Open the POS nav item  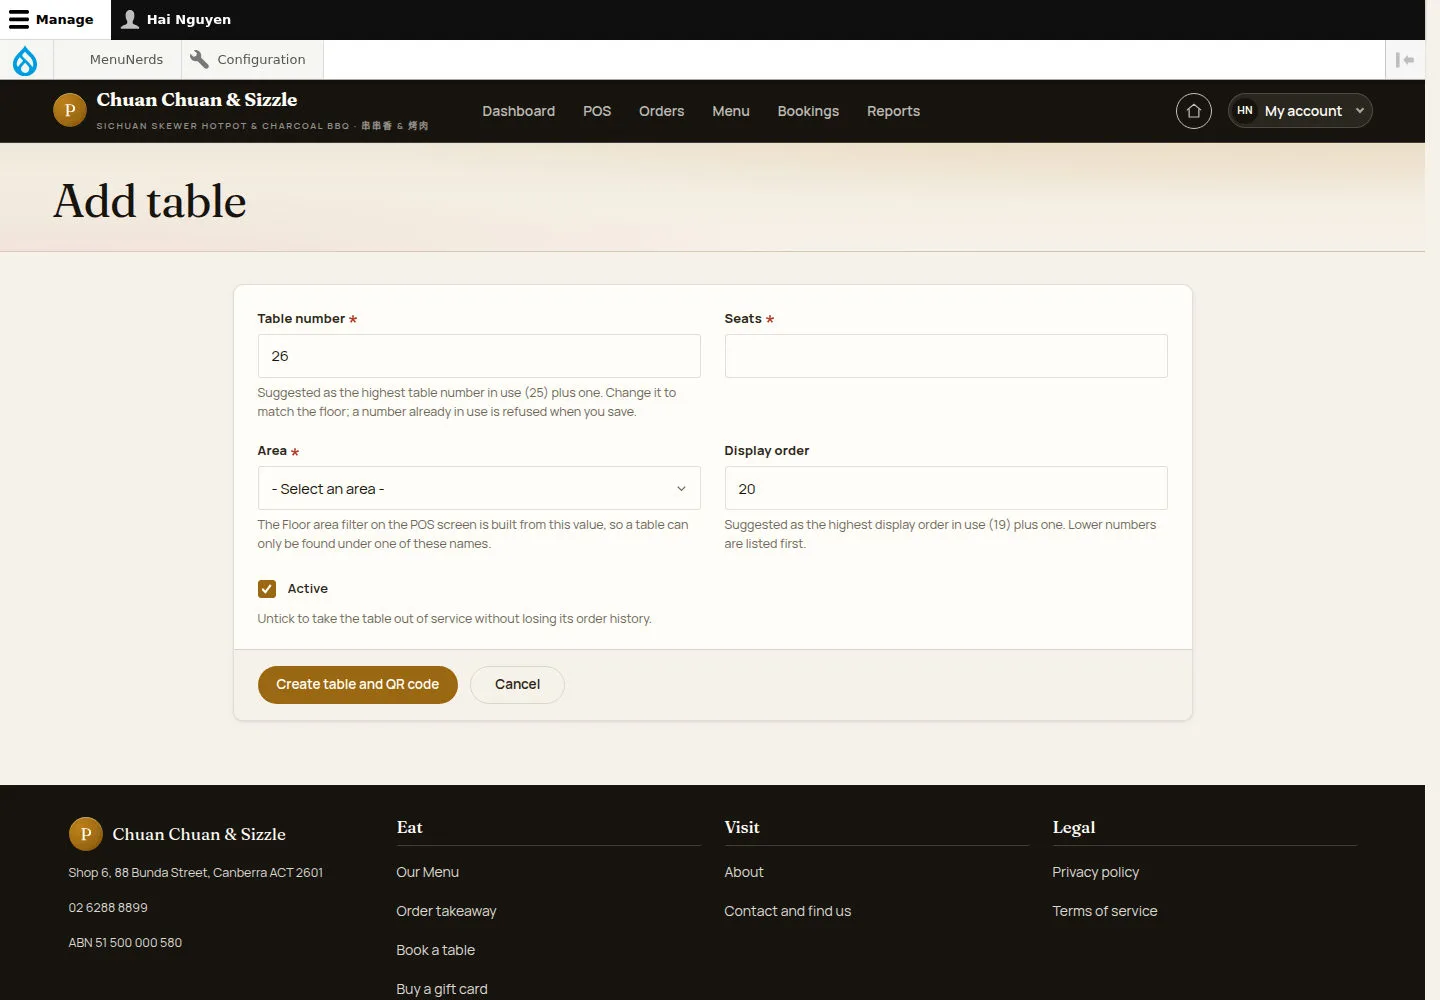click(597, 111)
